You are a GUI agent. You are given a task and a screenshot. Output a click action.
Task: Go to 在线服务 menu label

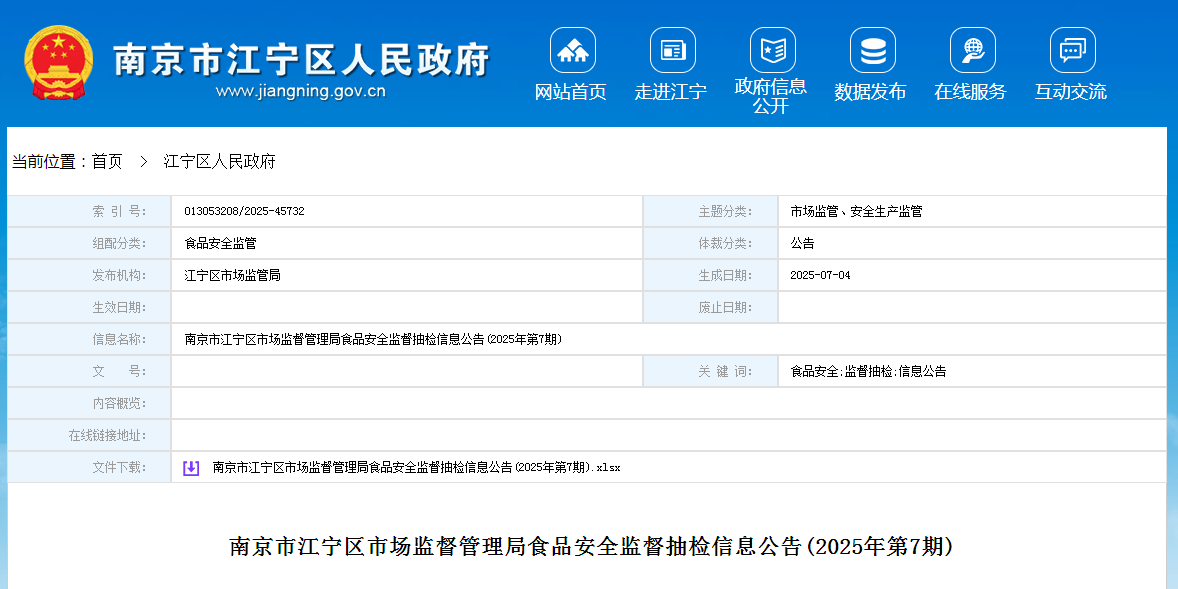click(970, 92)
